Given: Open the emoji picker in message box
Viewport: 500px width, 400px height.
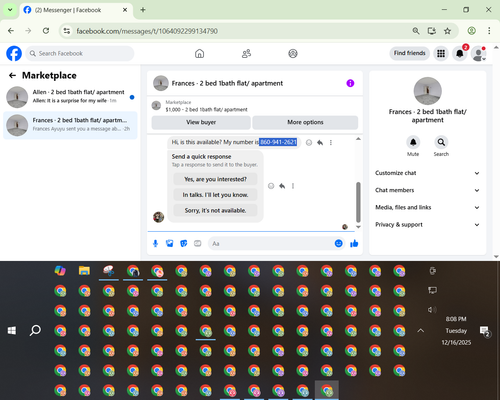Looking at the screenshot, I should coord(338,244).
